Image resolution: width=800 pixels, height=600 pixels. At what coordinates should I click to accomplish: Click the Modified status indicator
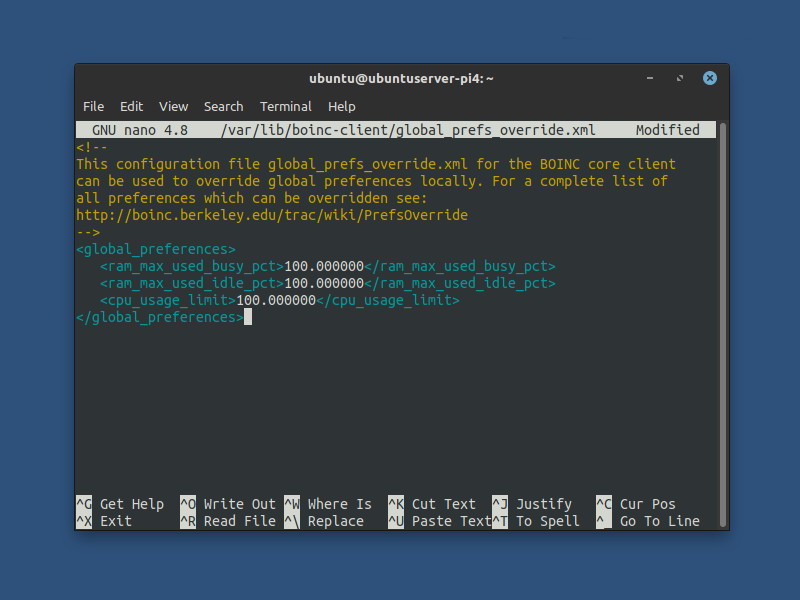pyautogui.click(x=667, y=130)
